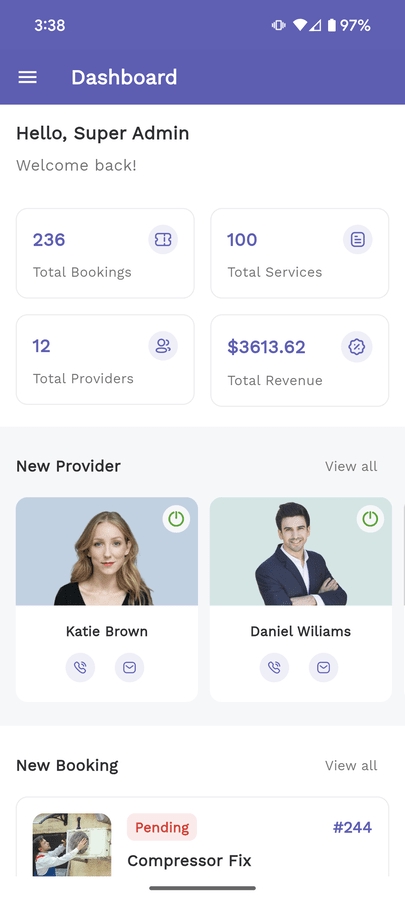Open the Total Providers card
The image size is (405, 900).
pyautogui.click(x=105, y=359)
